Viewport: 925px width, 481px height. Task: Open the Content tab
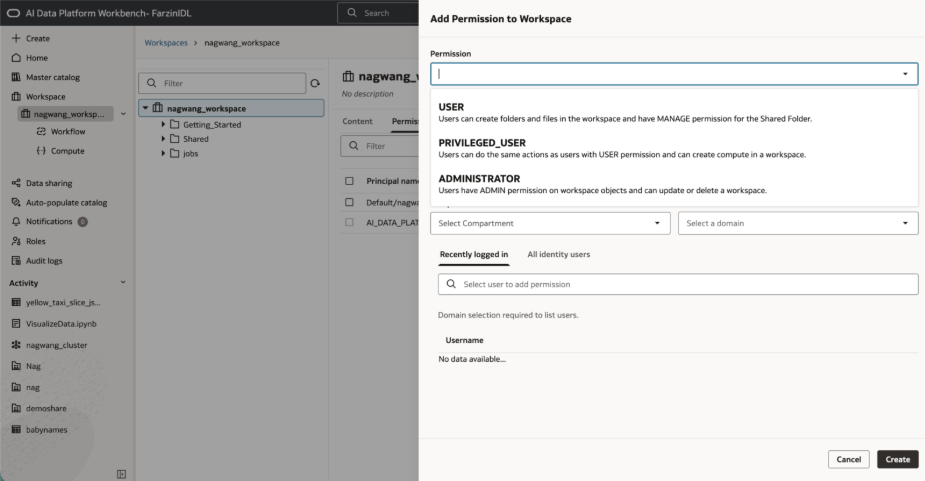pos(357,121)
